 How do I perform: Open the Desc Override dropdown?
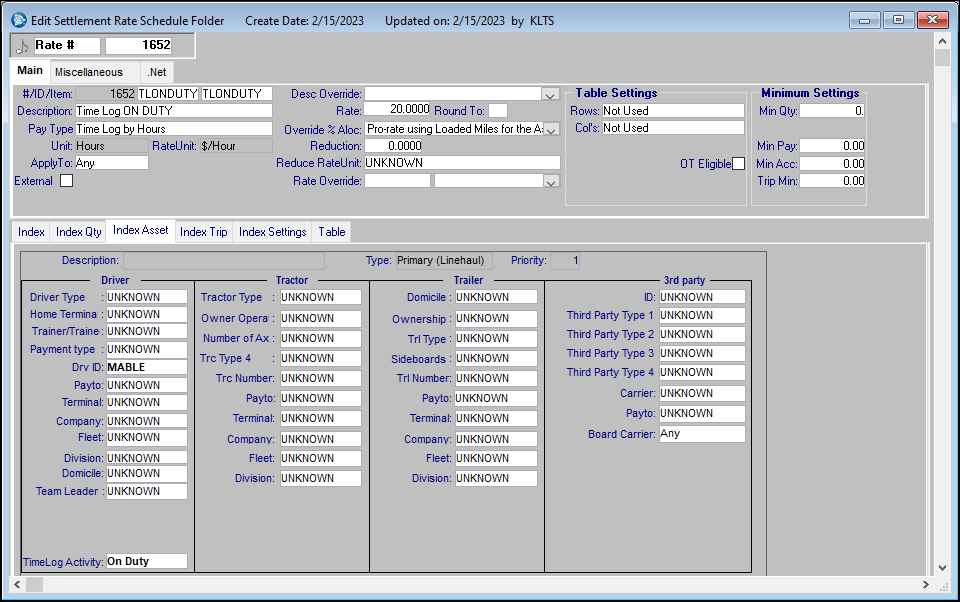550,94
